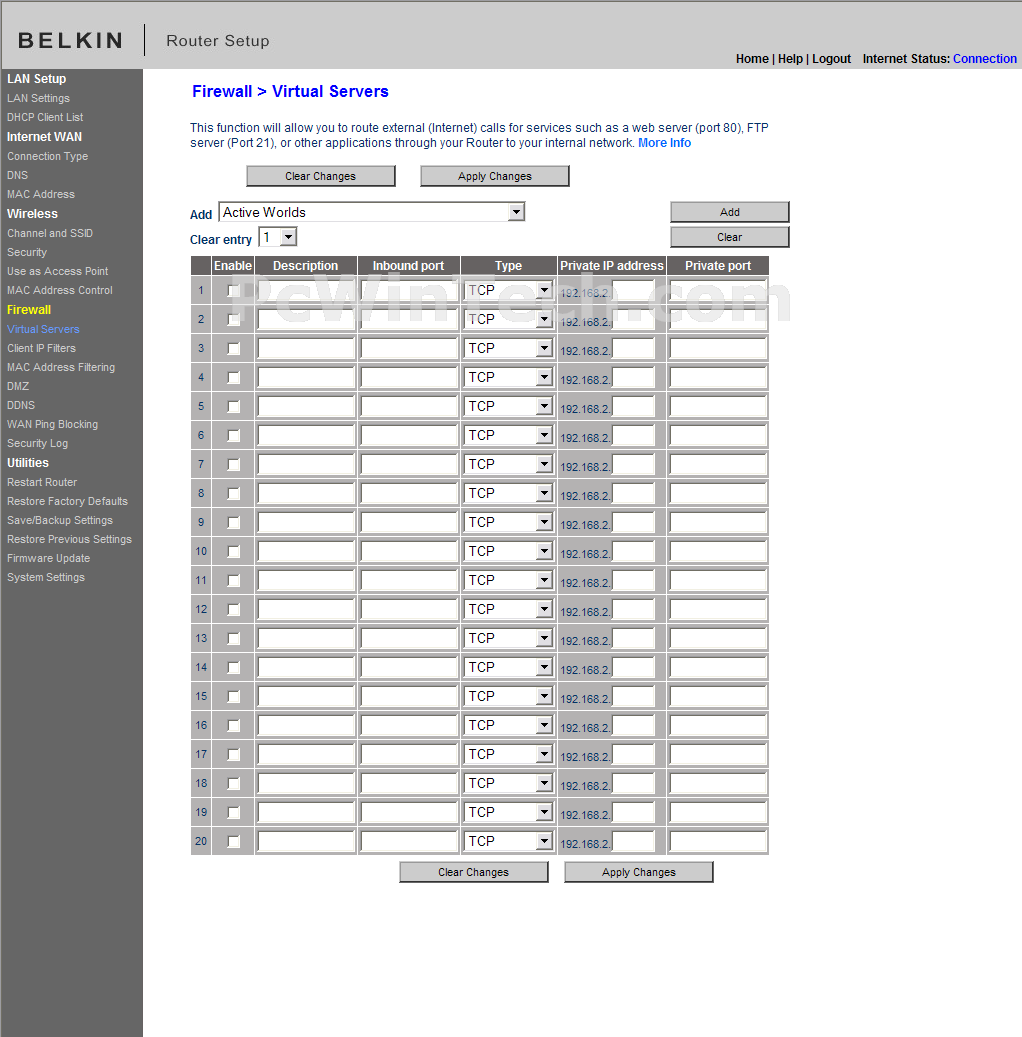Click the Description field in row 17
The width and height of the screenshot is (1022, 1037).
coord(306,755)
